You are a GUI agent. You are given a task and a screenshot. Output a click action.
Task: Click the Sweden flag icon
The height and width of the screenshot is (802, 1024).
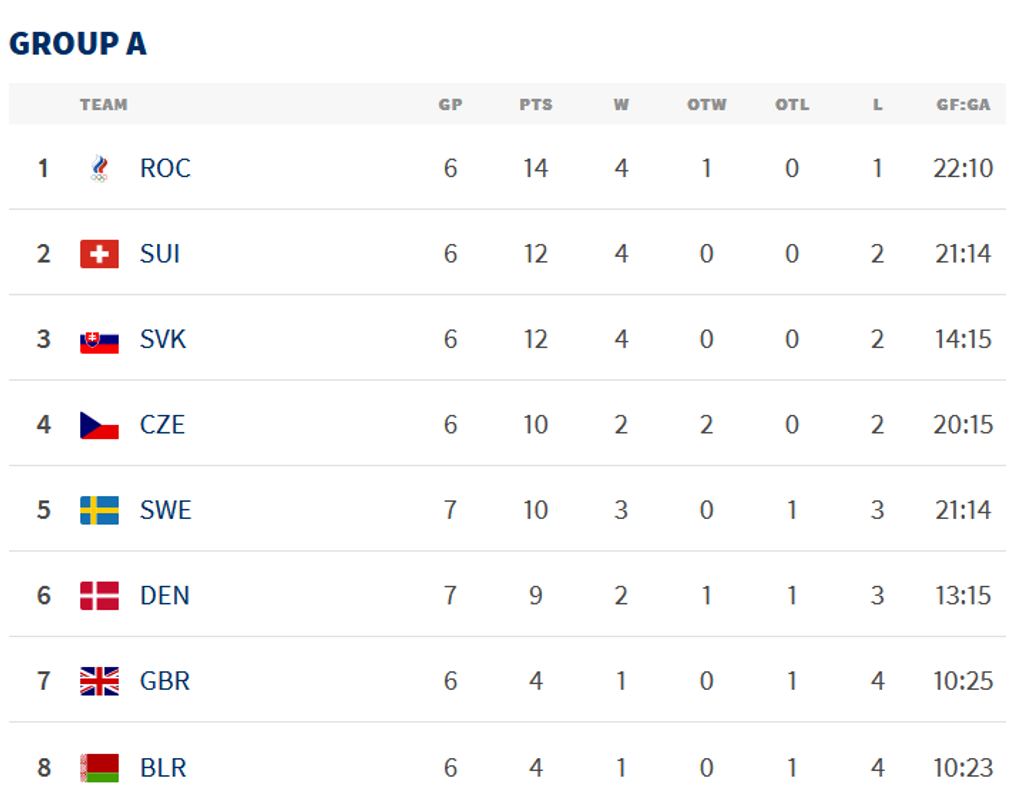(99, 510)
